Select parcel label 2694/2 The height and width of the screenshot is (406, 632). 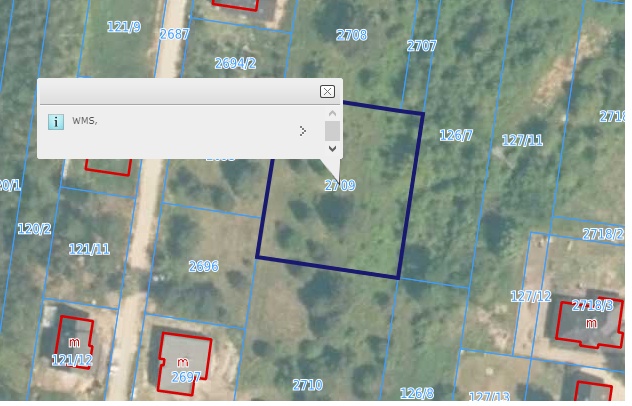coord(235,63)
